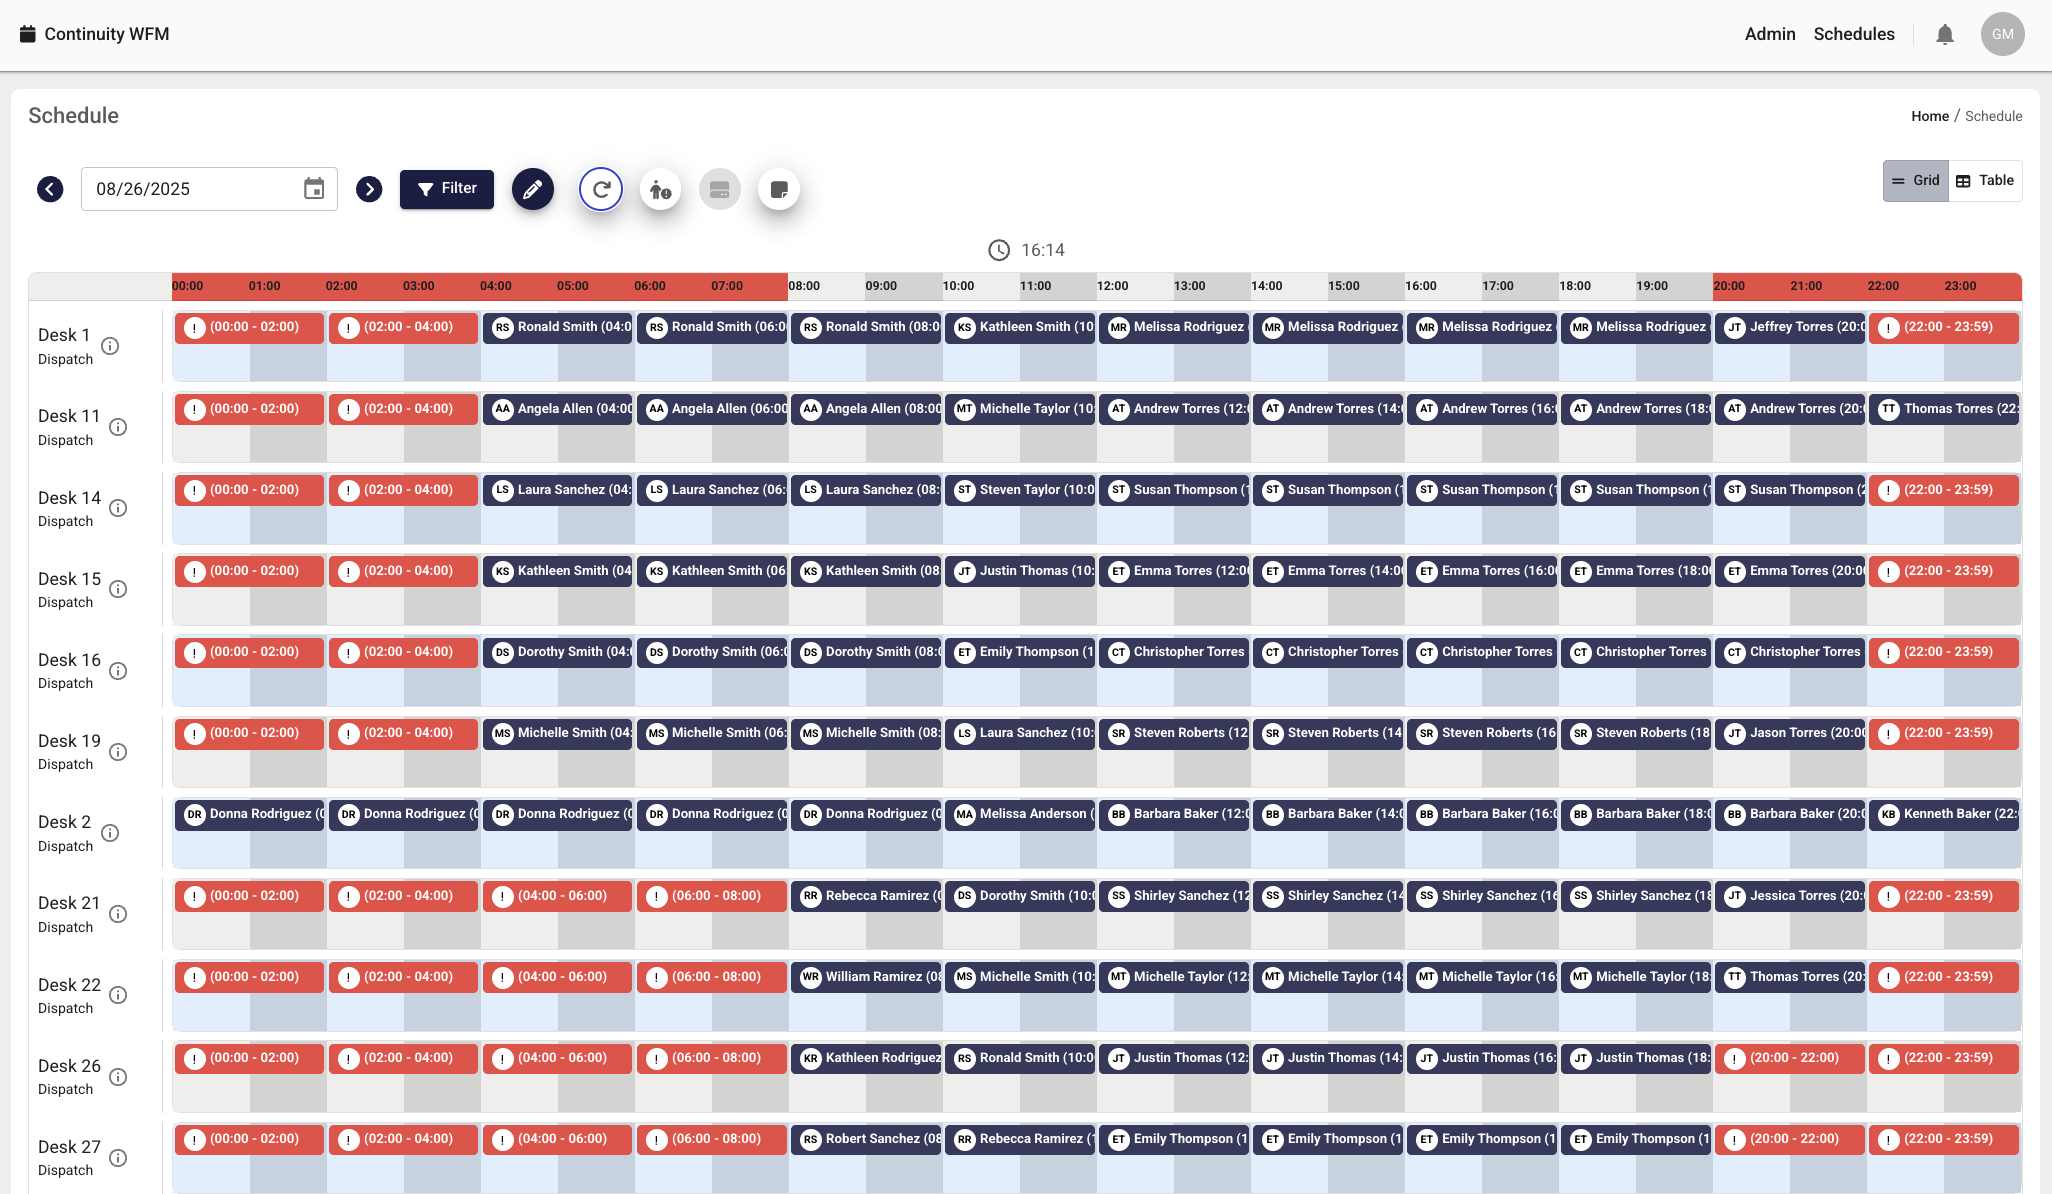Click the sticky note icon button
The height and width of the screenshot is (1194, 2052).
click(x=779, y=189)
